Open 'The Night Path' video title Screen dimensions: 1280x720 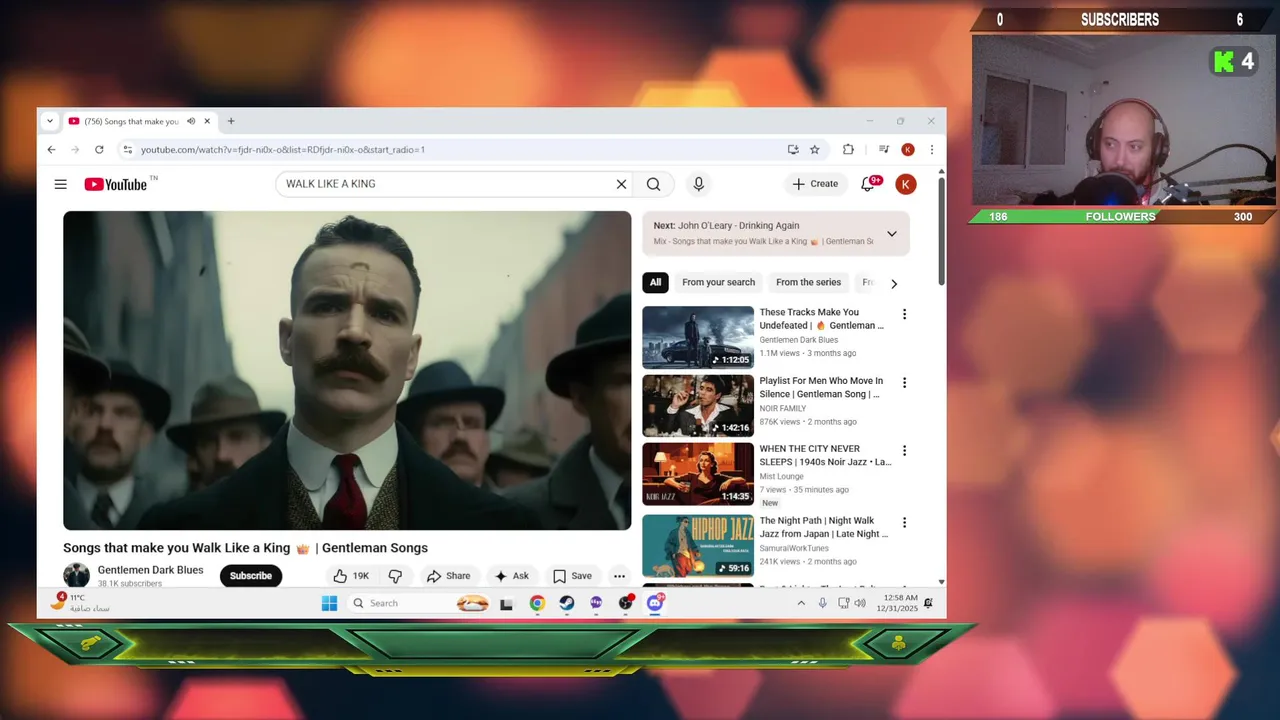tap(823, 527)
